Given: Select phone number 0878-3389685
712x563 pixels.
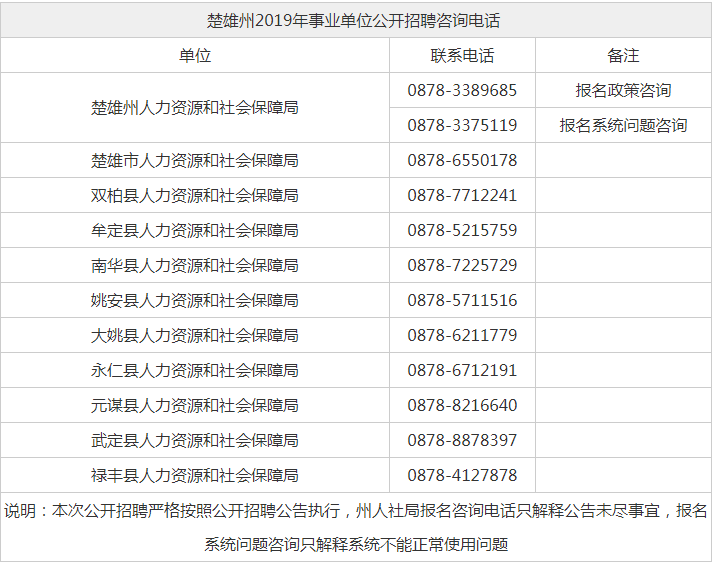Looking at the screenshot, I should pyautogui.click(x=462, y=90).
